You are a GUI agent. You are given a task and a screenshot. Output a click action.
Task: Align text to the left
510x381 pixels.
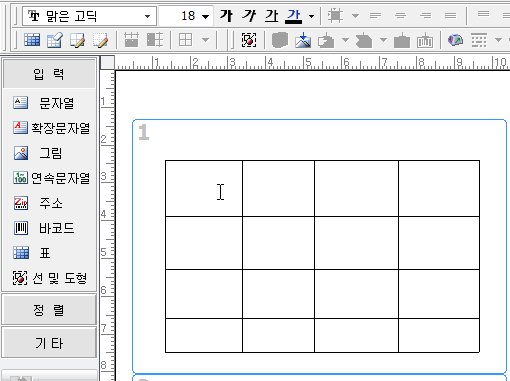click(376, 15)
